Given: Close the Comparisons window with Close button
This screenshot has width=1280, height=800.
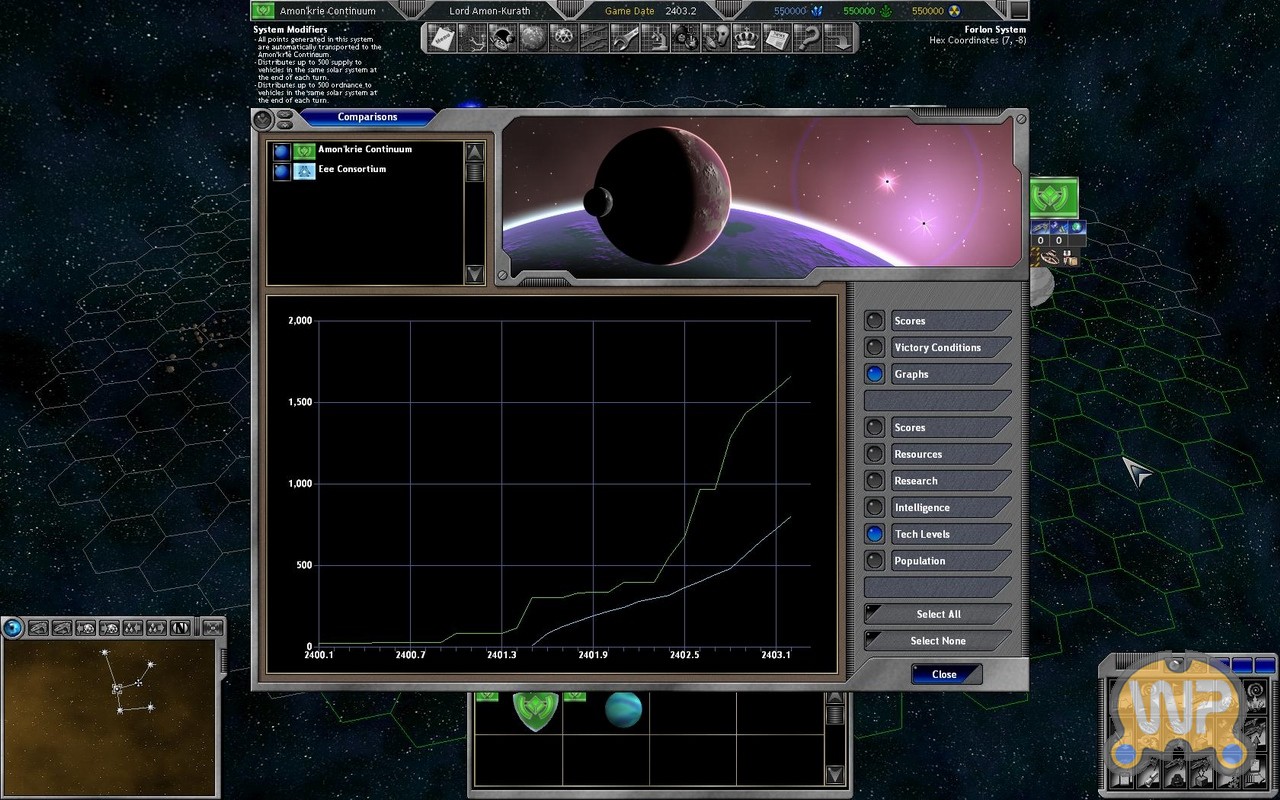Looking at the screenshot, I should tap(945, 674).
